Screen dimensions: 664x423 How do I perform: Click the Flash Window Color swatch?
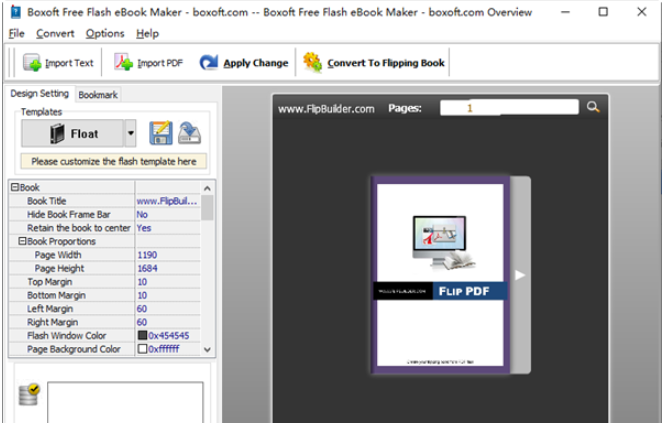point(142,335)
